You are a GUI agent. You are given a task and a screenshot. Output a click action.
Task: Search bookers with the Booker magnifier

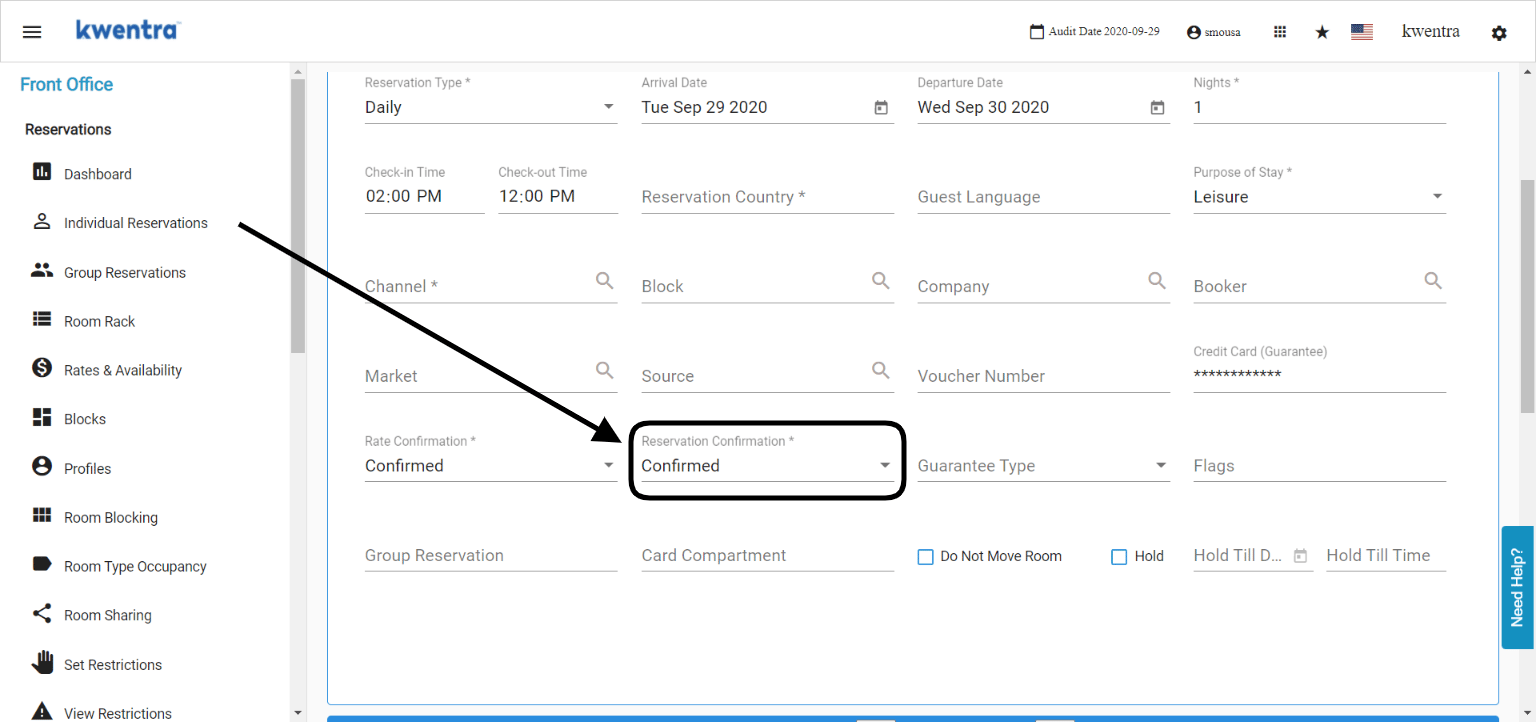click(x=1433, y=281)
